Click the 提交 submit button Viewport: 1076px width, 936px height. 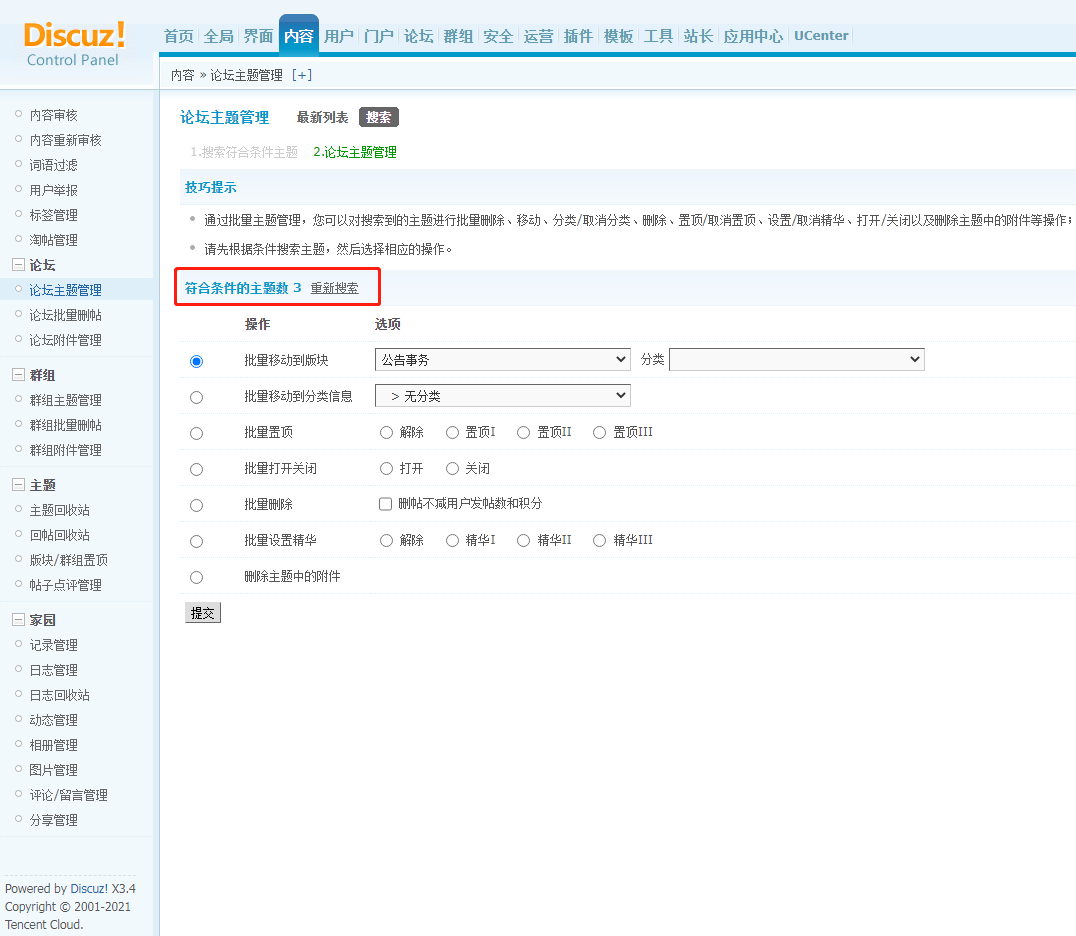[203, 613]
